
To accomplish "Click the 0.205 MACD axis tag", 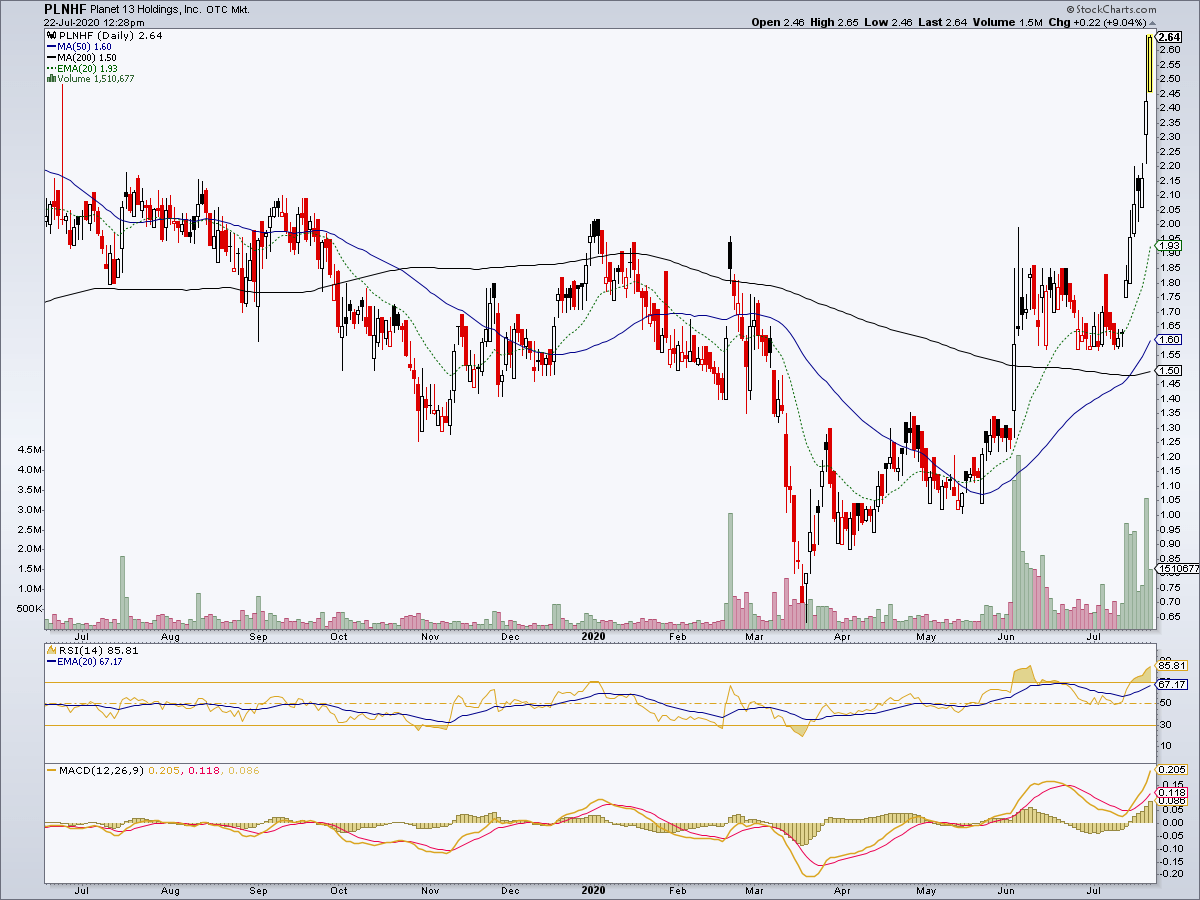I will point(1171,769).
